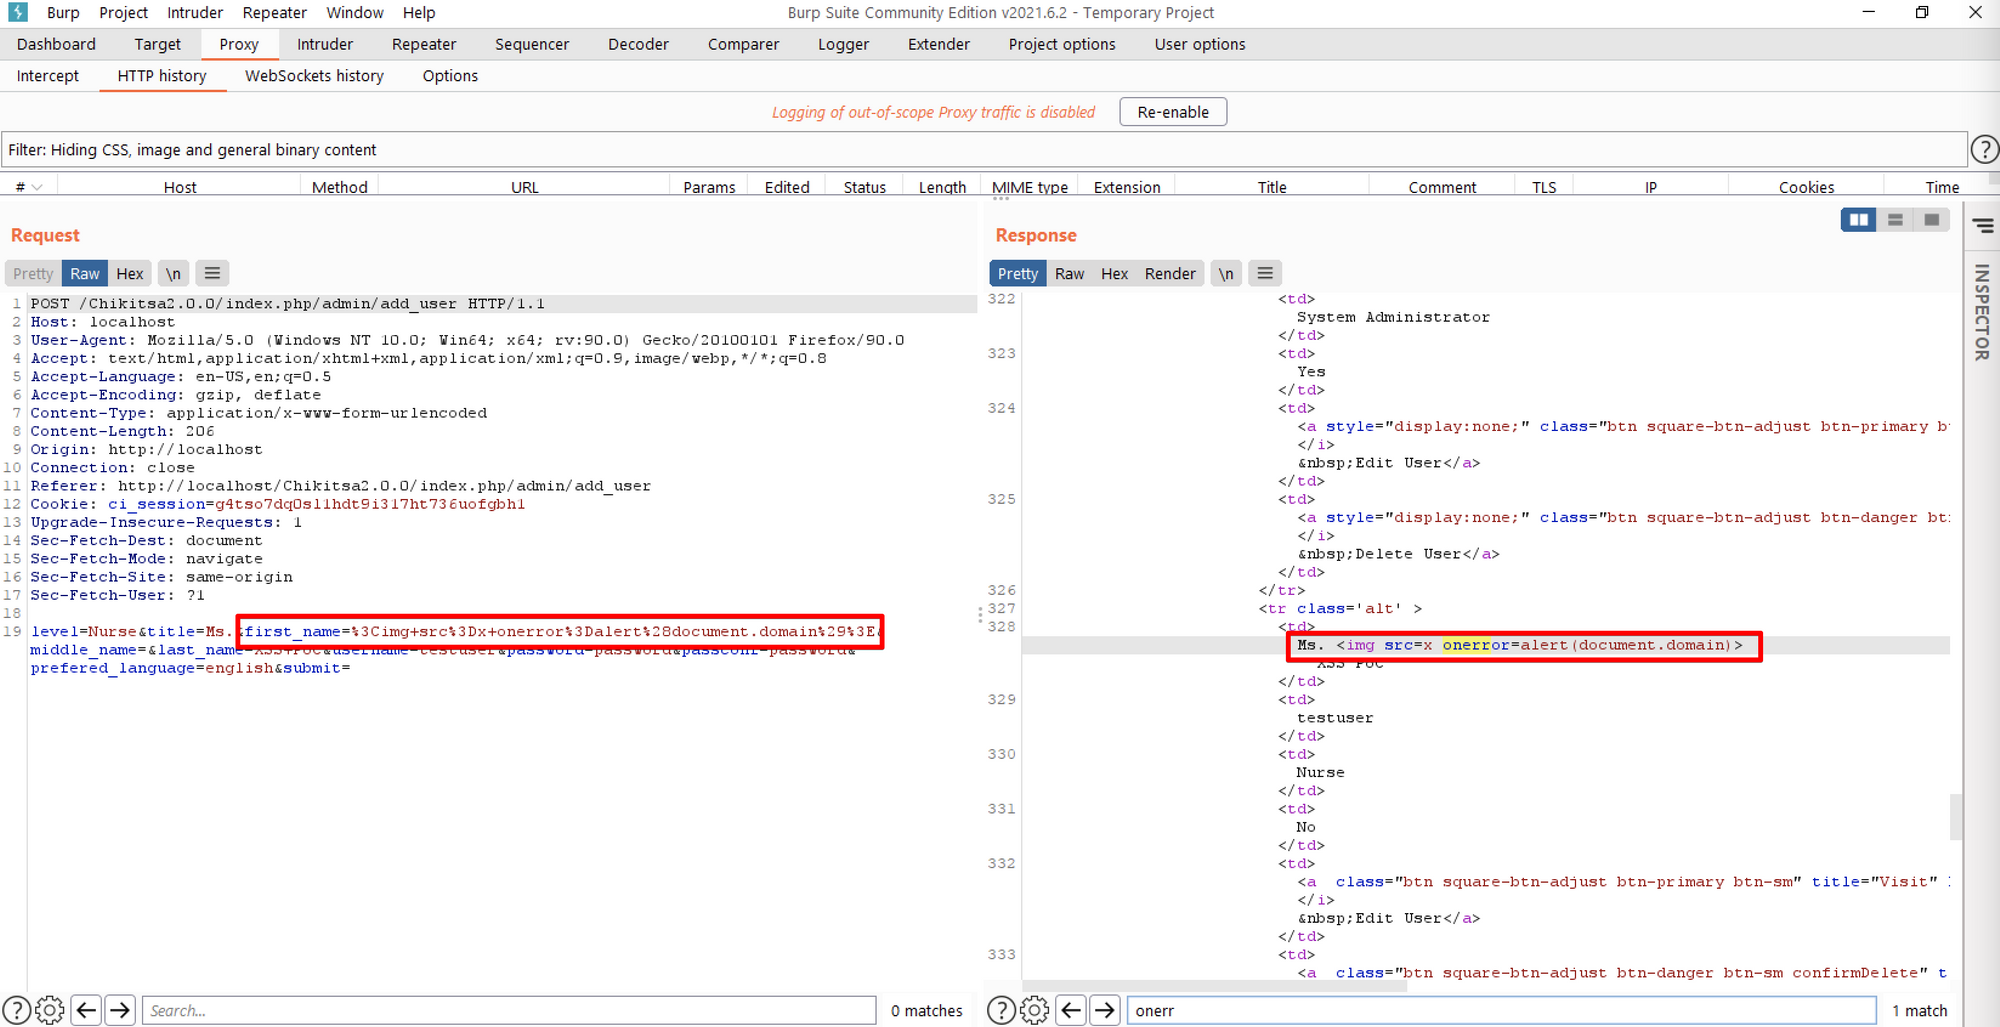Sort history by Method column

340,187
